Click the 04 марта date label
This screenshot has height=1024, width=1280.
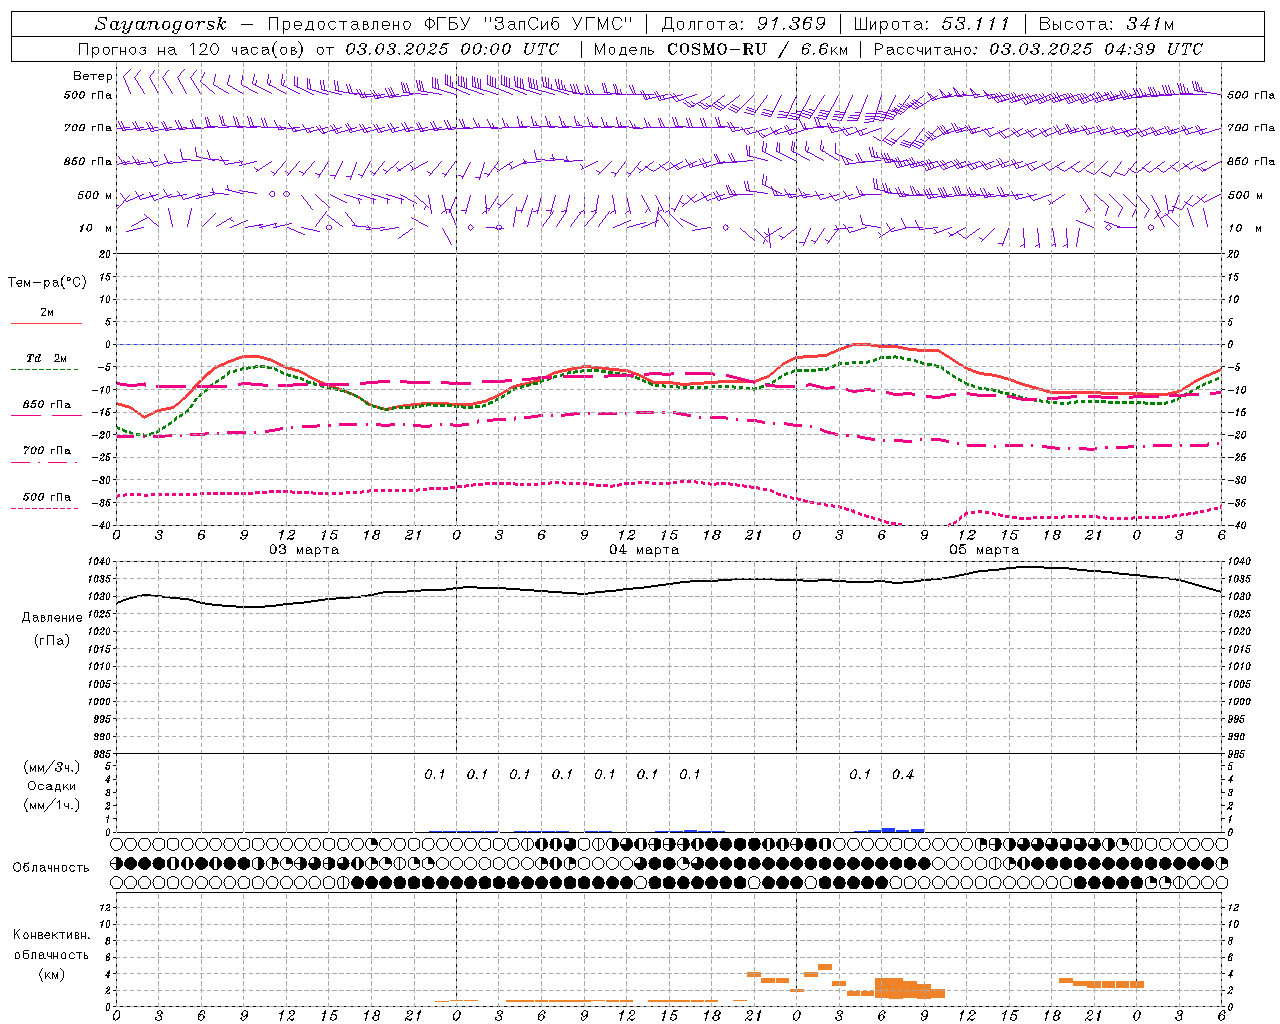644,550
